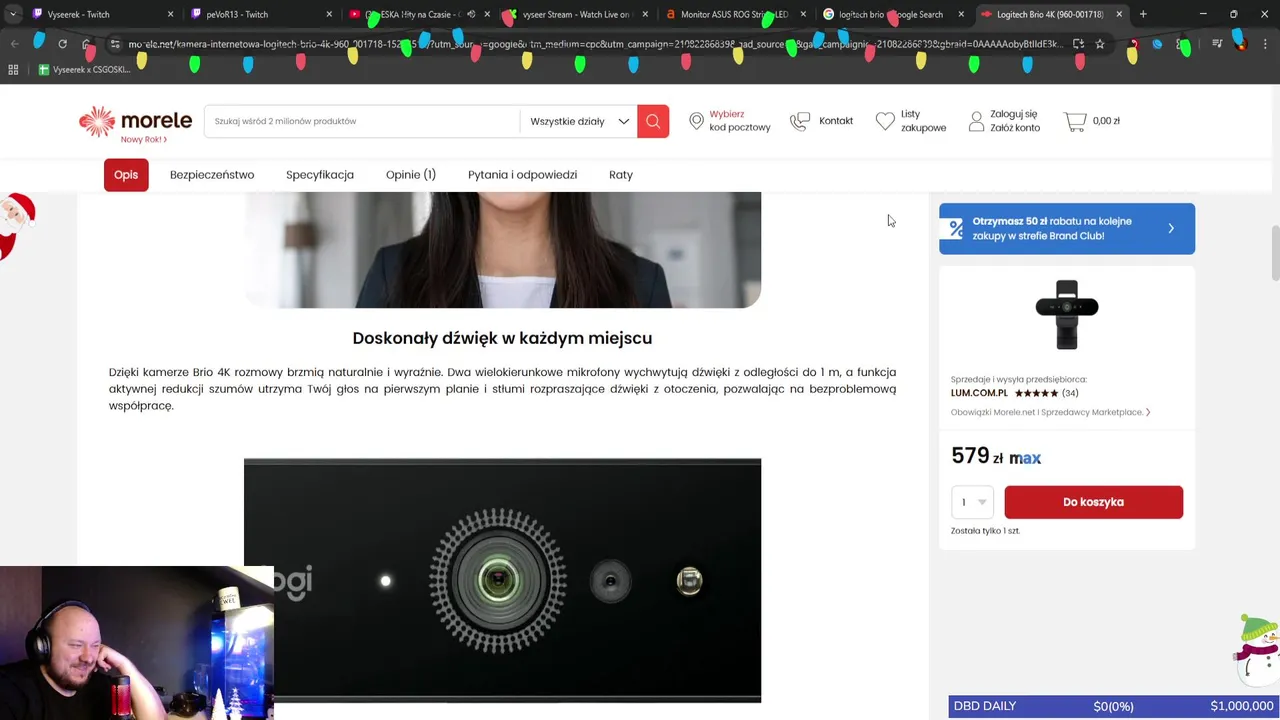The width and height of the screenshot is (1280, 720).
Task: Click the user account silhouette icon
Action: point(976,121)
